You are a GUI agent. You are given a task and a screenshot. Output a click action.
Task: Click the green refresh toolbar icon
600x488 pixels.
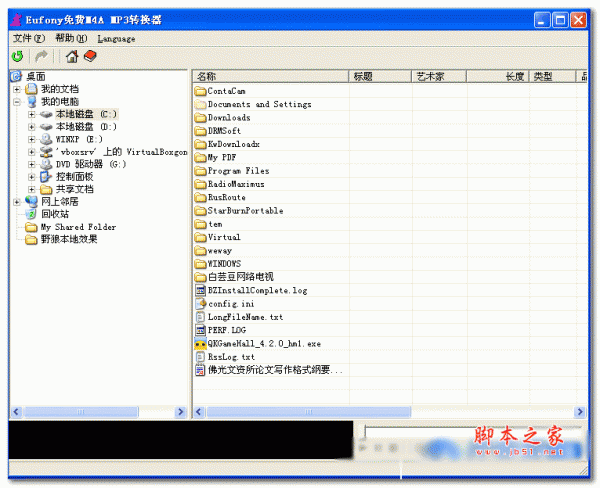(17, 57)
